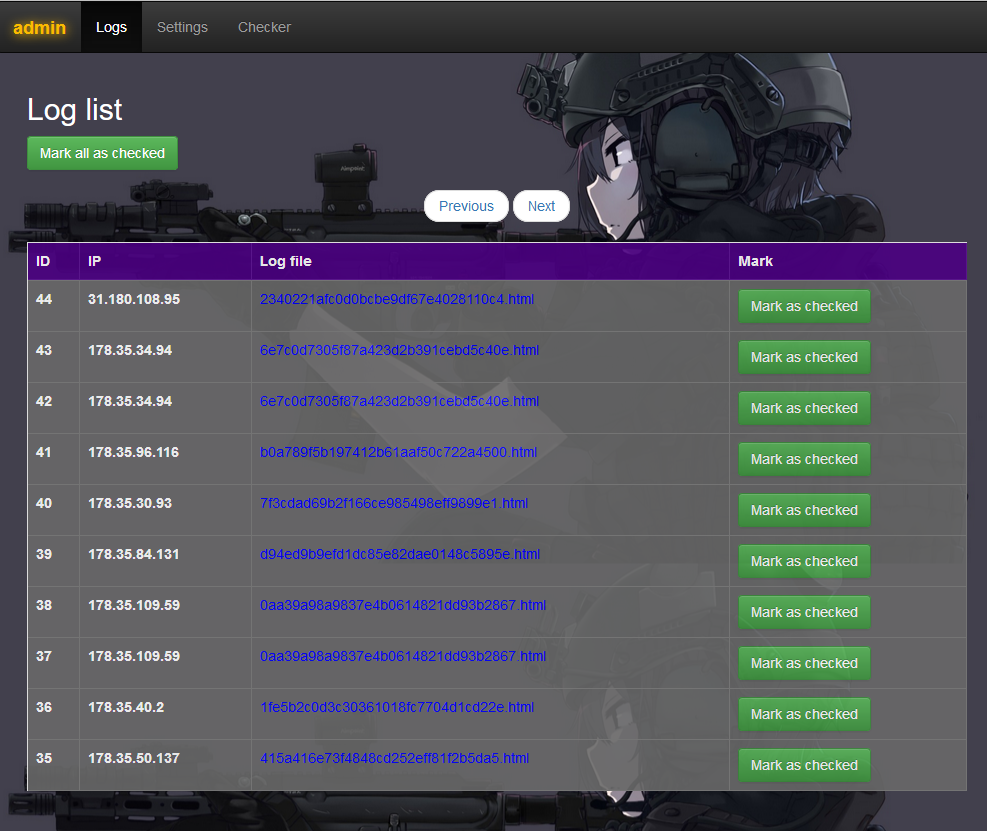This screenshot has height=831, width=987.
Task: Open the Checker tab
Action: click(264, 27)
